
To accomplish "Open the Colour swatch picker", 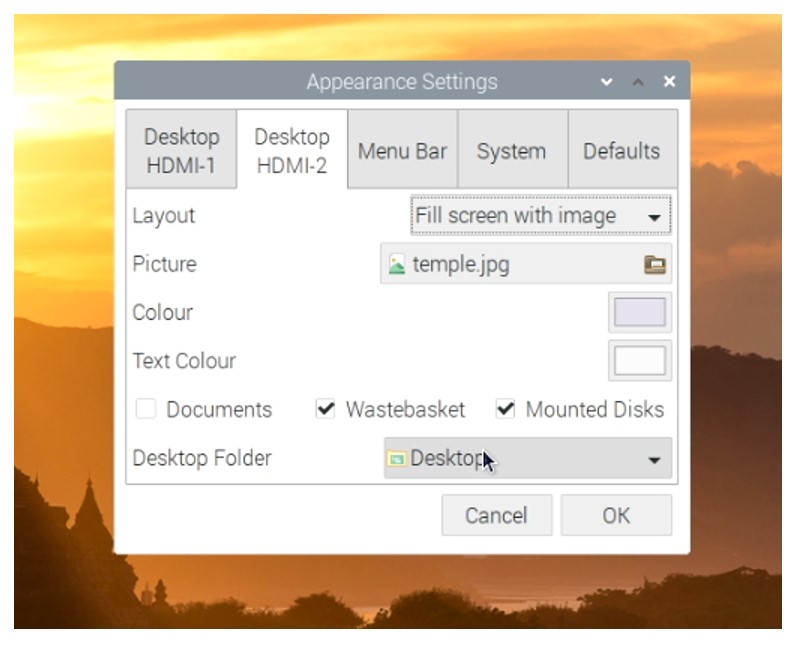I will pyautogui.click(x=640, y=312).
